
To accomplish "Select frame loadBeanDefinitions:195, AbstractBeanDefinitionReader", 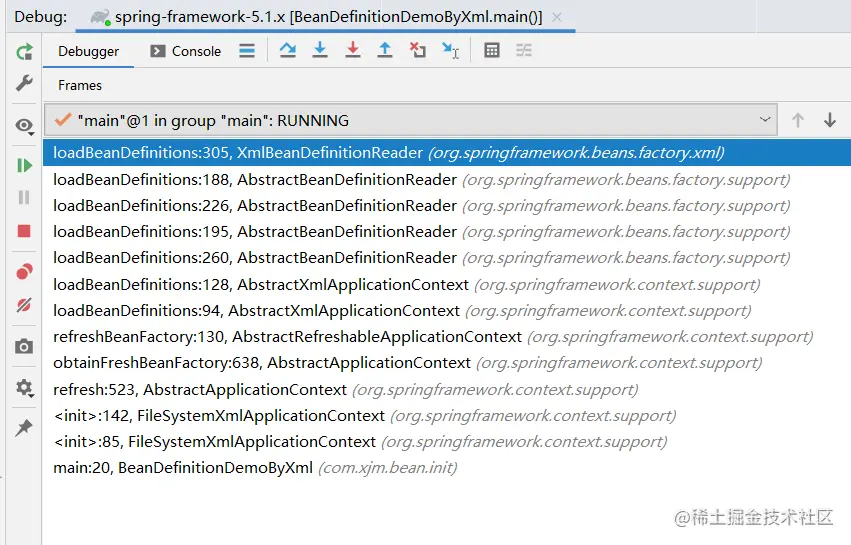I will click(447, 232).
